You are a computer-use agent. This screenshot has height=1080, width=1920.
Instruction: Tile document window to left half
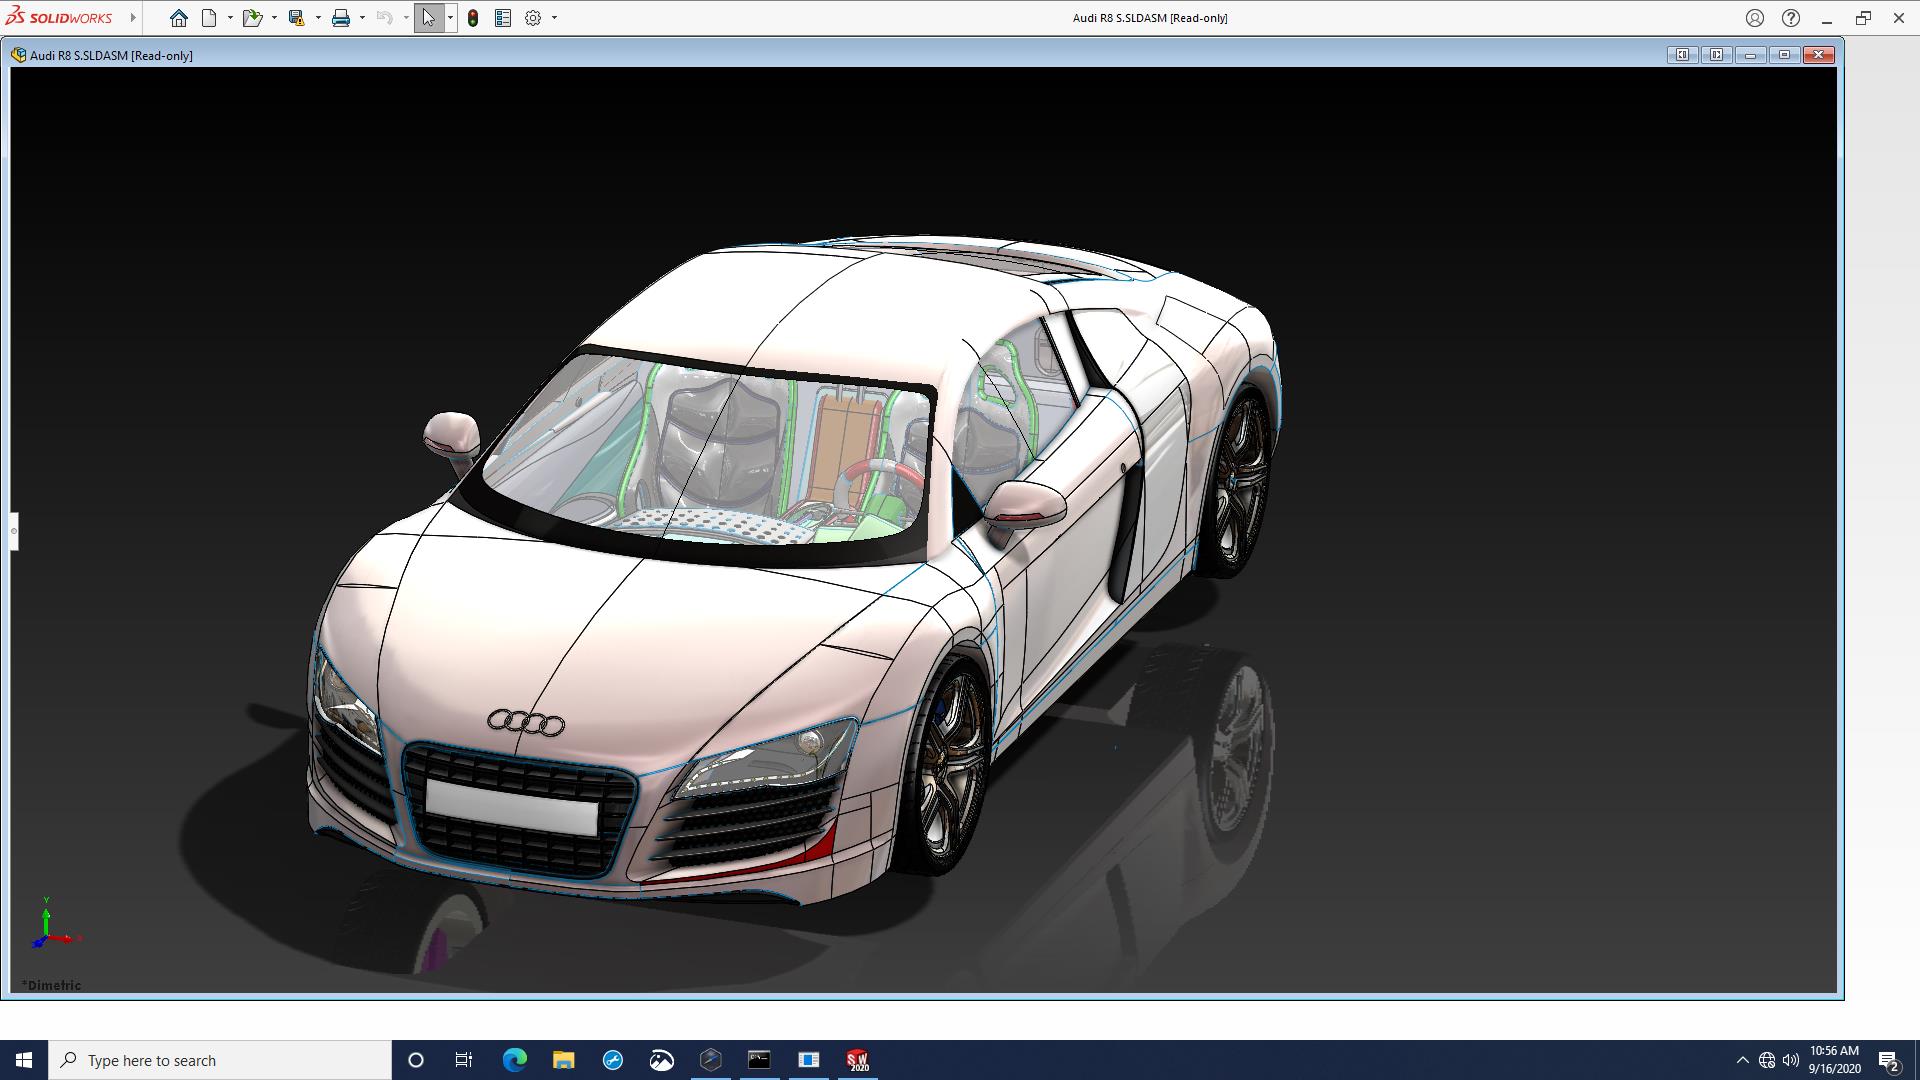pyautogui.click(x=1683, y=55)
